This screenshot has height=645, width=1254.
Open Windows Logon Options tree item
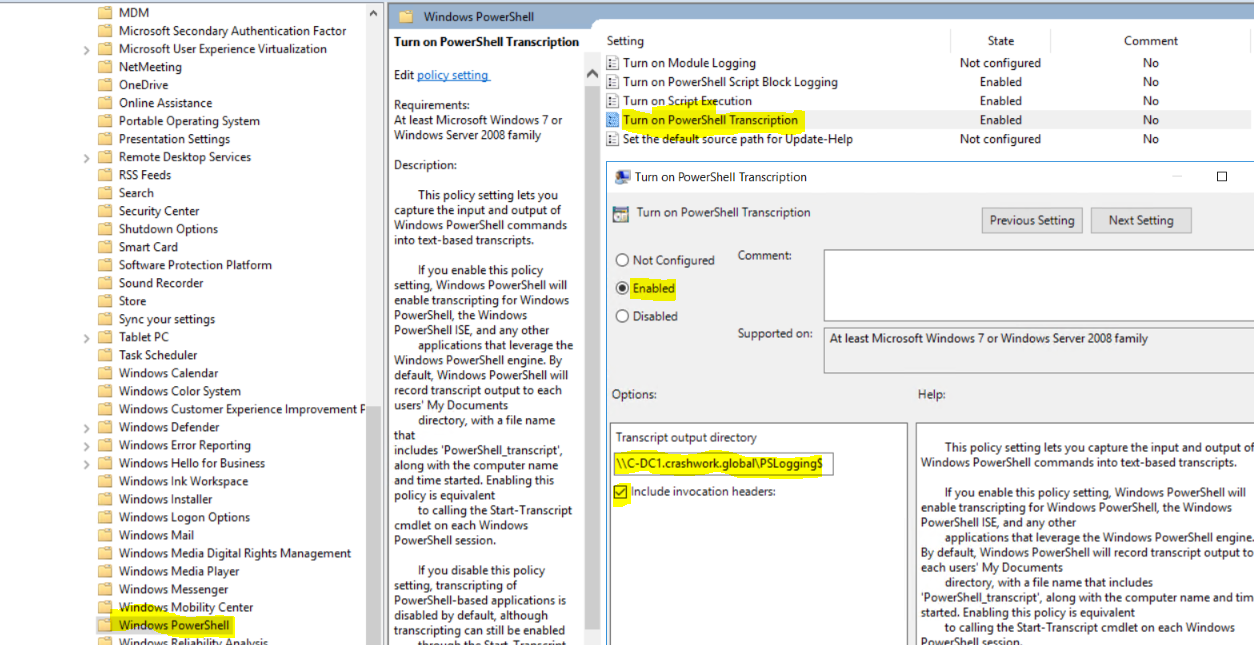184,517
